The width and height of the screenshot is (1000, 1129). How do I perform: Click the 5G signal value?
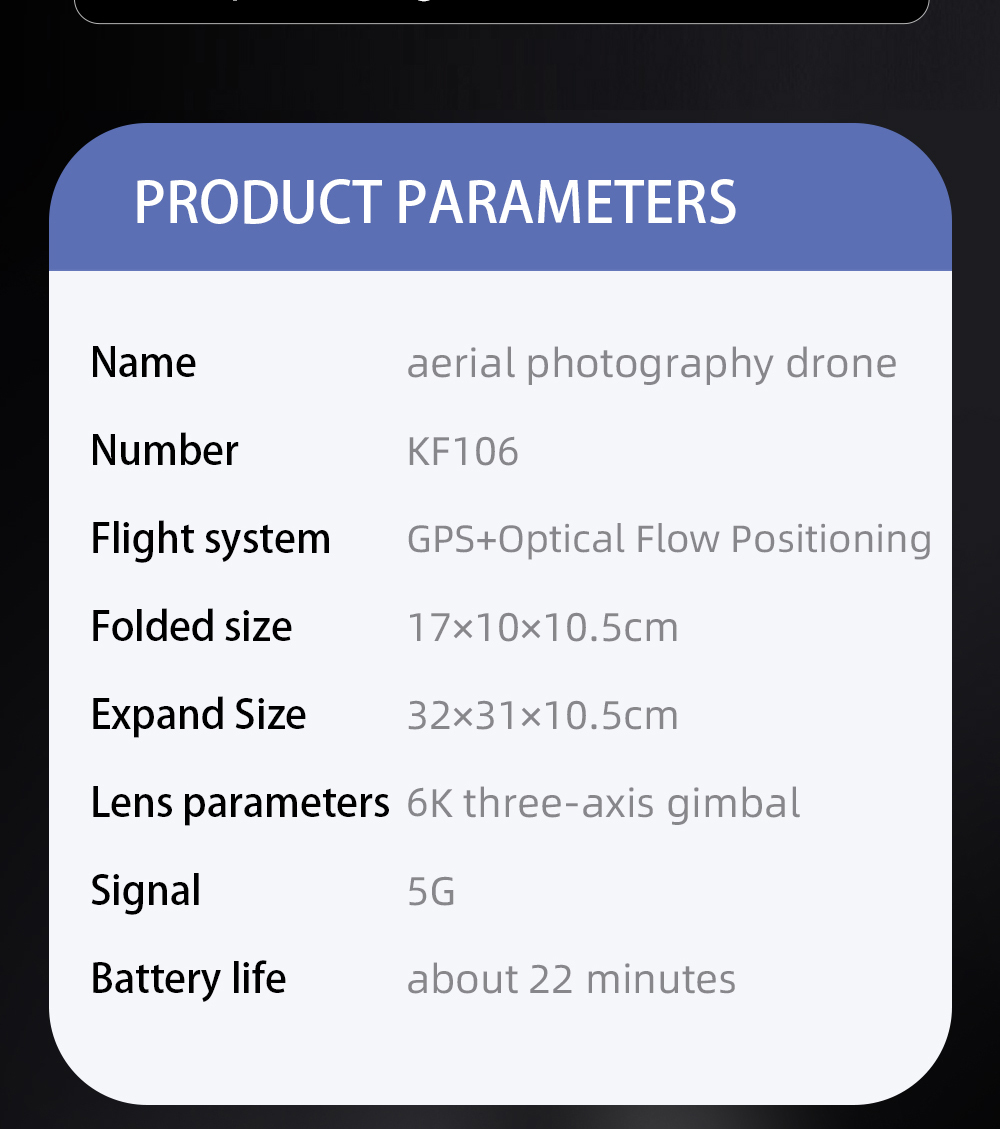(431, 892)
